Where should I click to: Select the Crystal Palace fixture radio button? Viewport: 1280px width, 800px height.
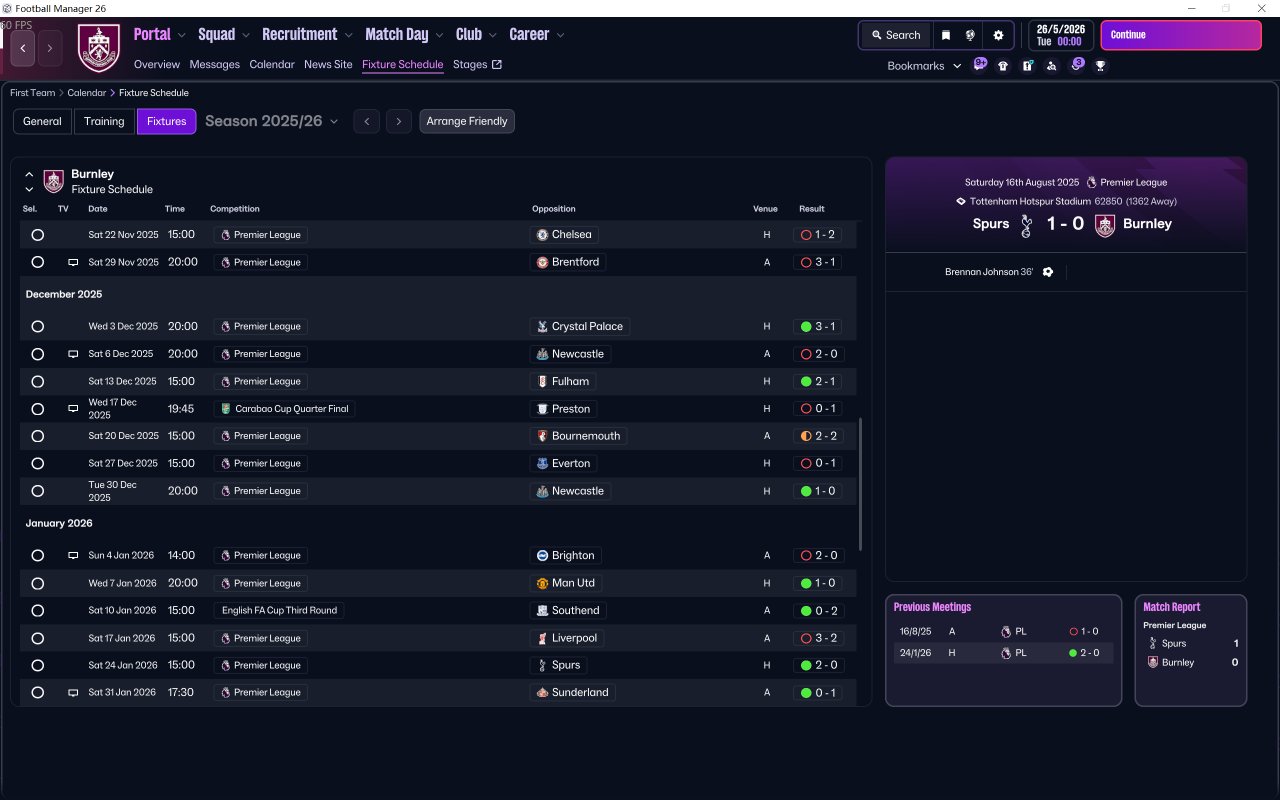38,327
